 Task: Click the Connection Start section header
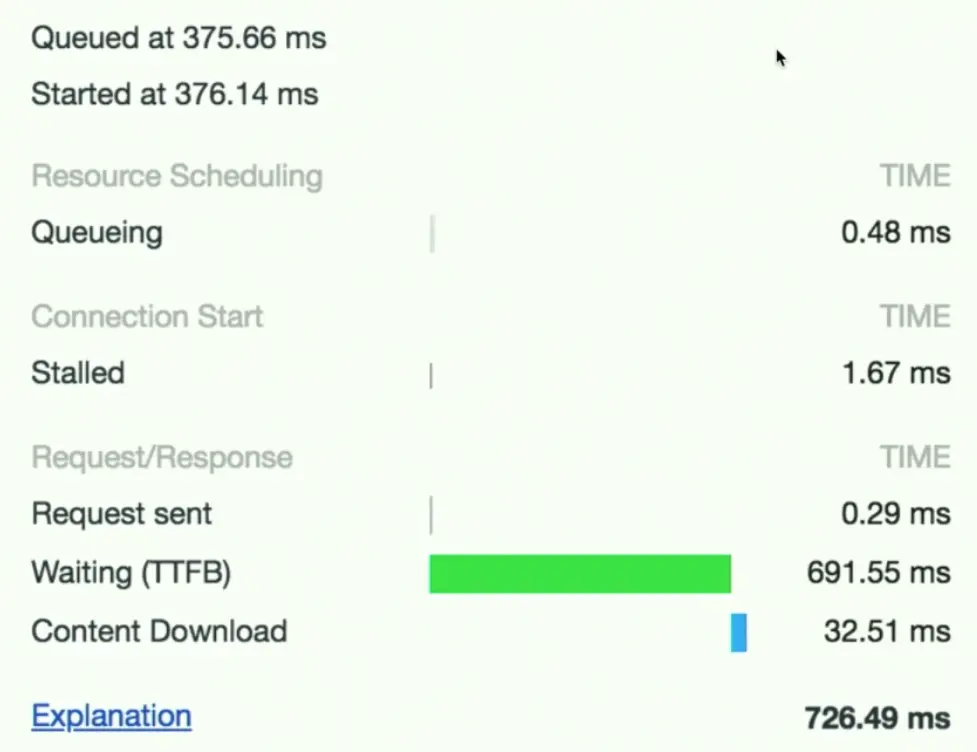148,317
